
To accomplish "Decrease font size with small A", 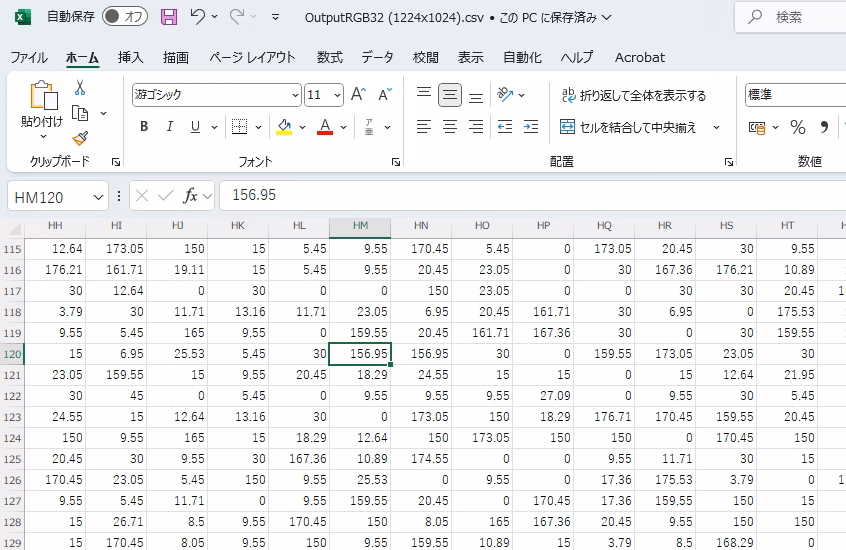I will click(385, 95).
